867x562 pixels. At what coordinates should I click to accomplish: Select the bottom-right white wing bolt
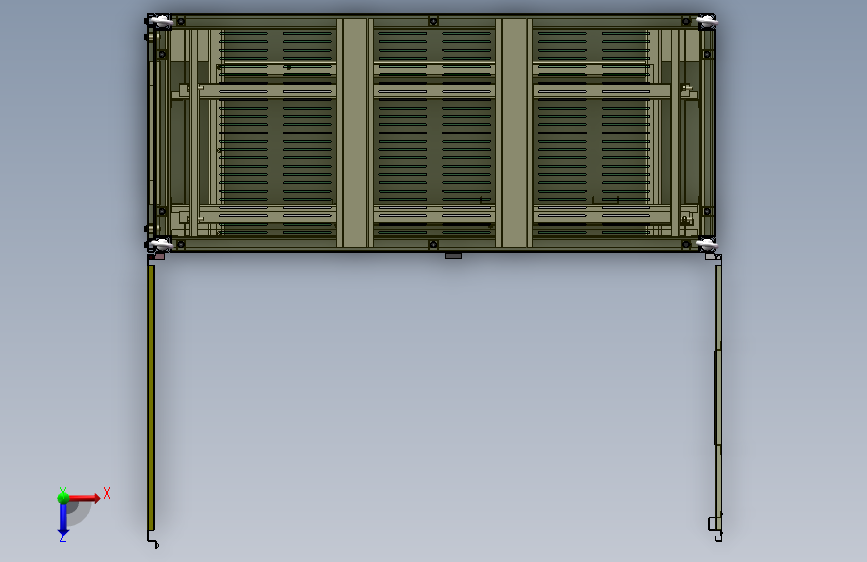[x=707, y=244]
